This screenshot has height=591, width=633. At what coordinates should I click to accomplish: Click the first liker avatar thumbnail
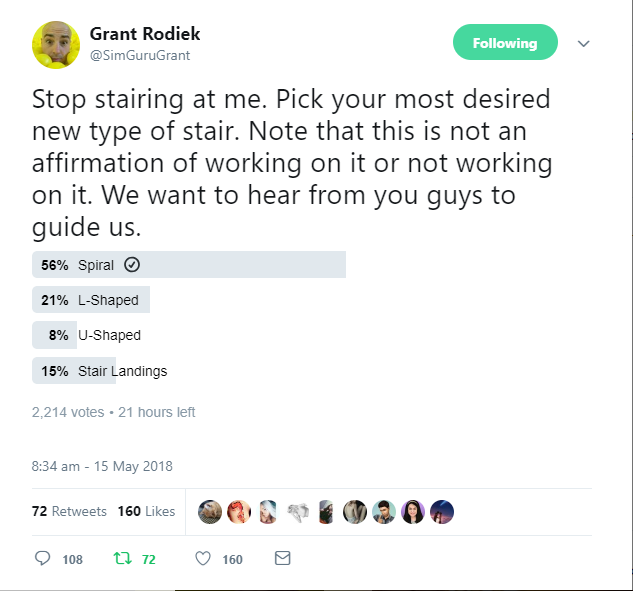(210, 512)
